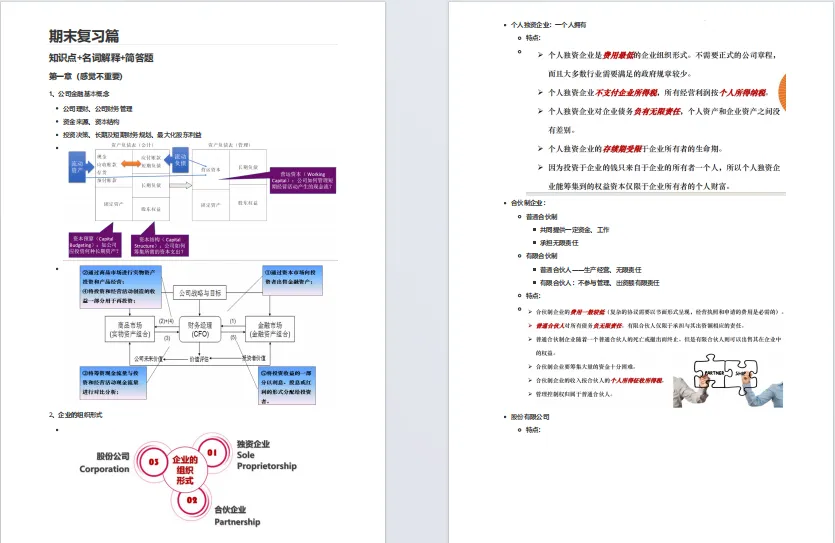The width and height of the screenshot is (835, 543).
Task: Click the blue note box starting '②通过商品市场'
Action: click(x=120, y=287)
